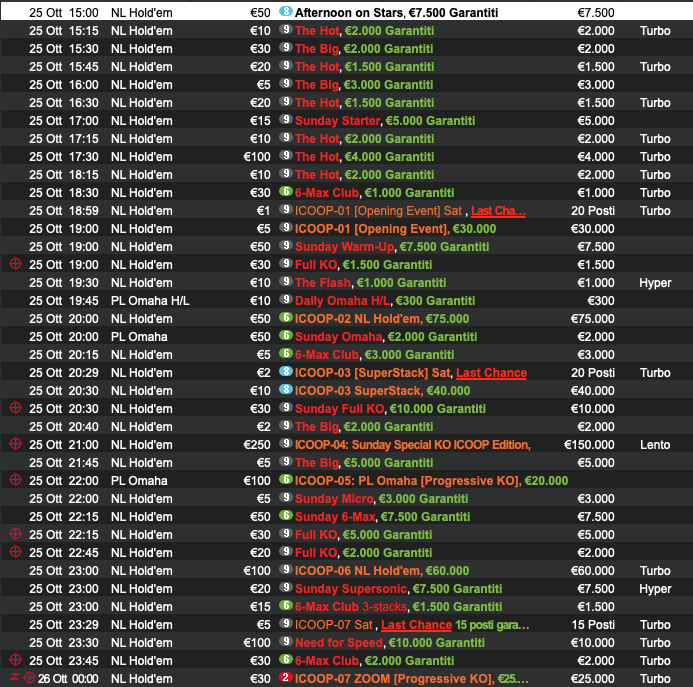Screen dimensions: 693x687
Task: Click the green 6-max badge on 20:15 6-Max Club
Action: pos(286,354)
